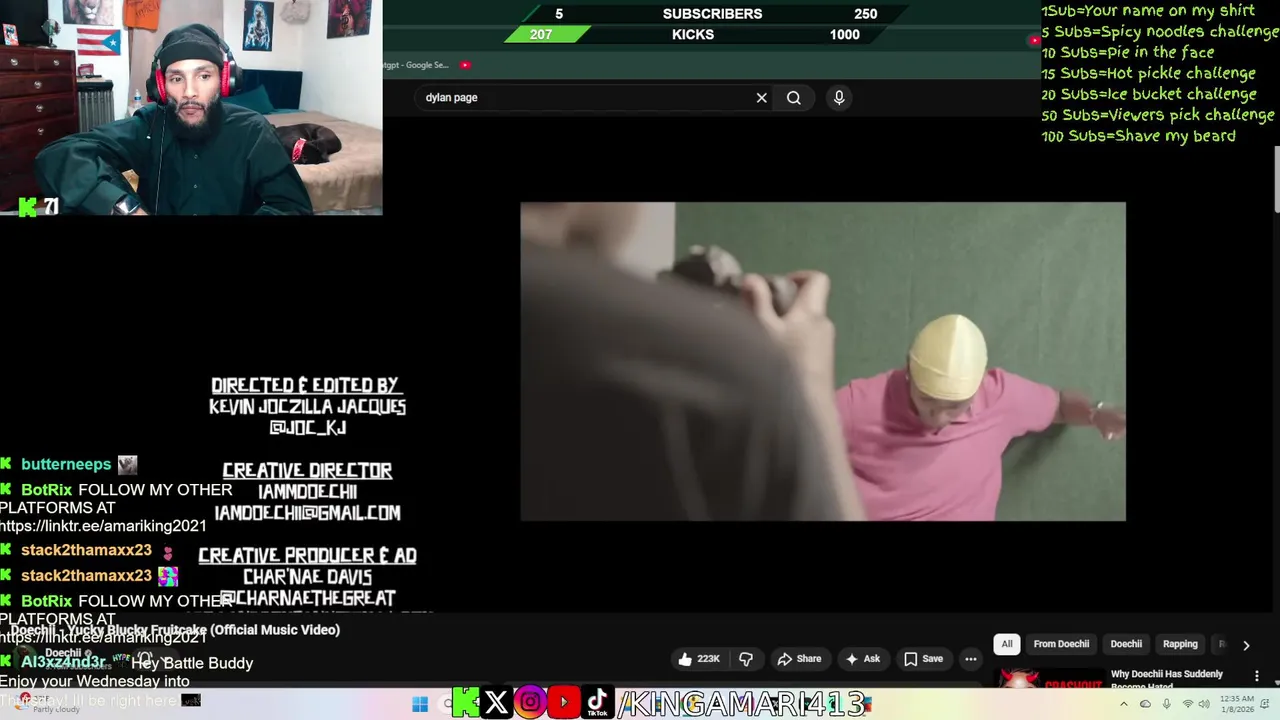Clear the 'dylan page' search text
This screenshot has height=720, width=1280.
pyautogui.click(x=761, y=97)
